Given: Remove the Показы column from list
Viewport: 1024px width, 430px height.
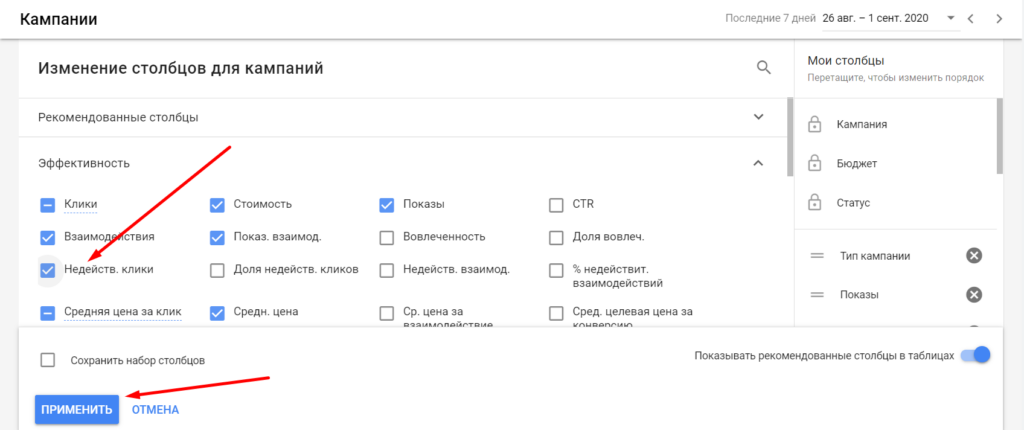Looking at the screenshot, I should [974, 295].
